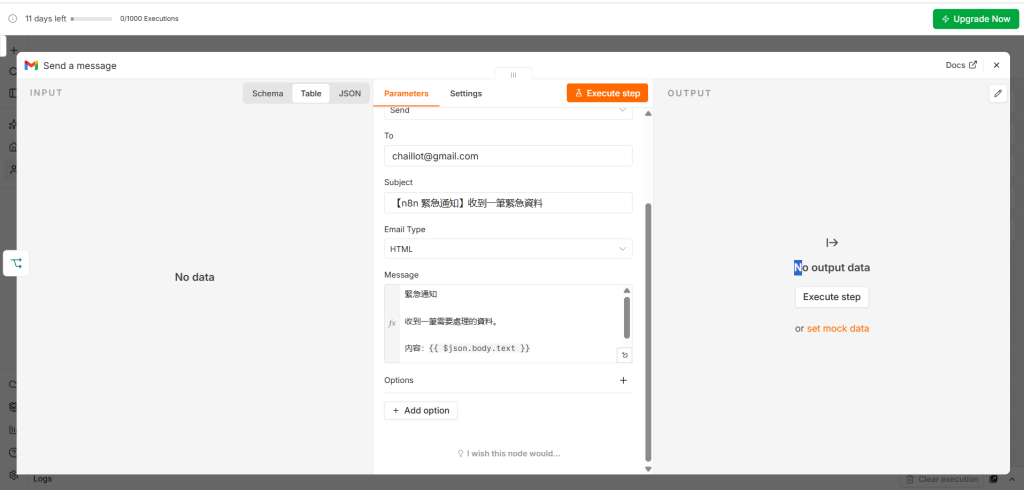Click the $json.body.text expression in Message
The width and height of the screenshot is (1024, 490).
479,349
